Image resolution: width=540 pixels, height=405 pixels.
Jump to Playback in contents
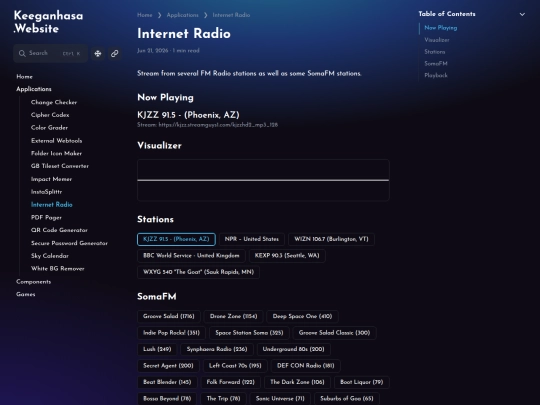click(x=436, y=75)
